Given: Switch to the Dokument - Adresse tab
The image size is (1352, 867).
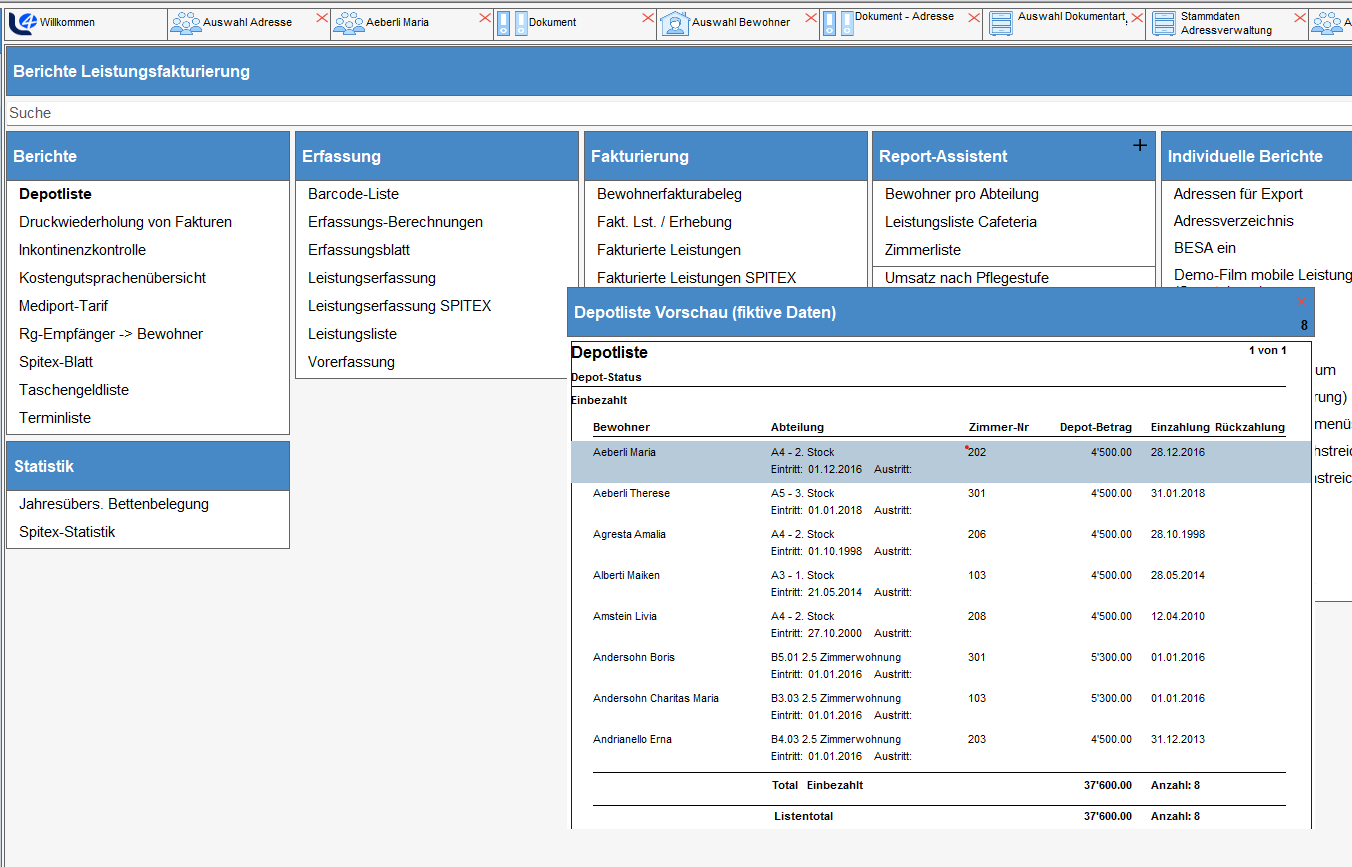Looking at the screenshot, I should [903, 17].
